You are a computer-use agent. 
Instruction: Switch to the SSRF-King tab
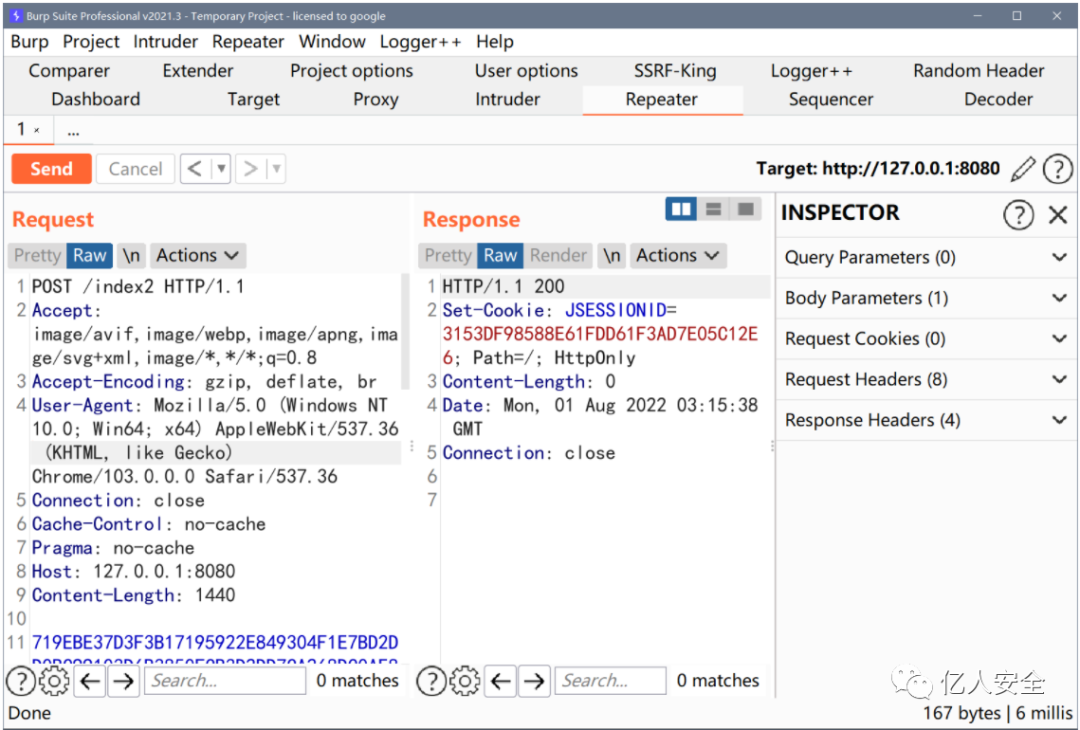click(675, 71)
